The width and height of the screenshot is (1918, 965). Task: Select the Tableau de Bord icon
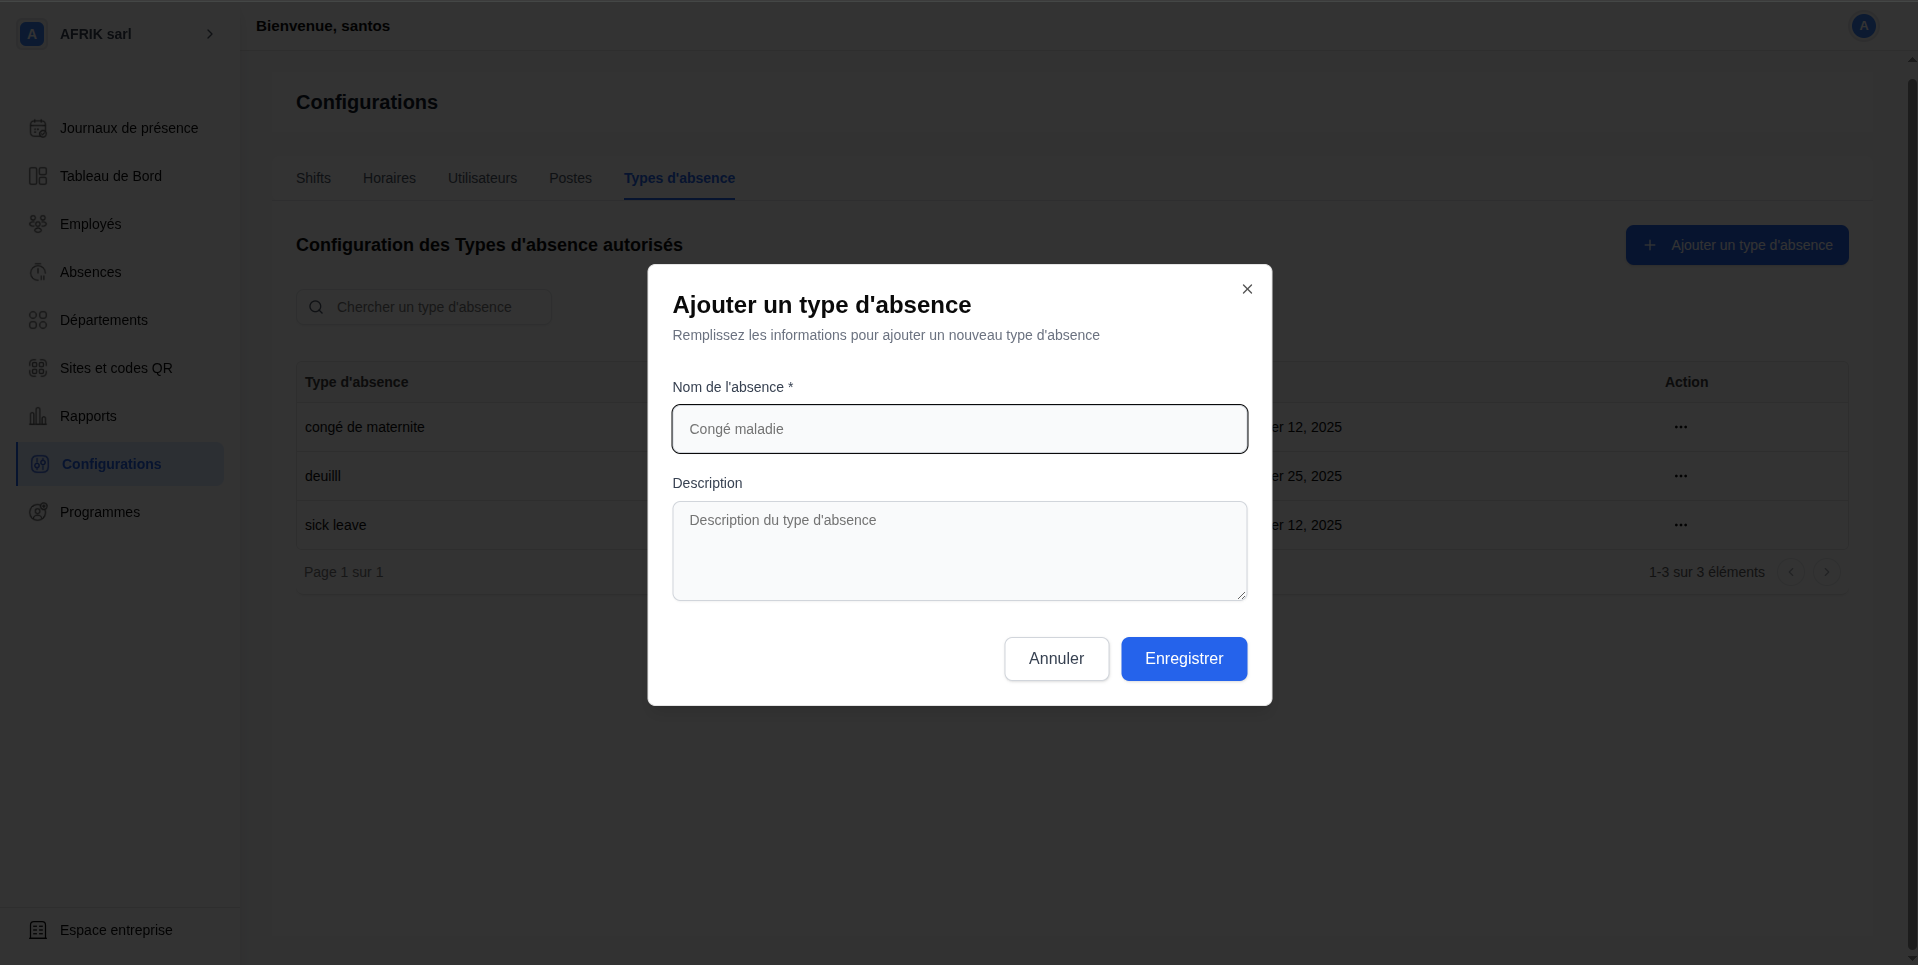(x=38, y=176)
